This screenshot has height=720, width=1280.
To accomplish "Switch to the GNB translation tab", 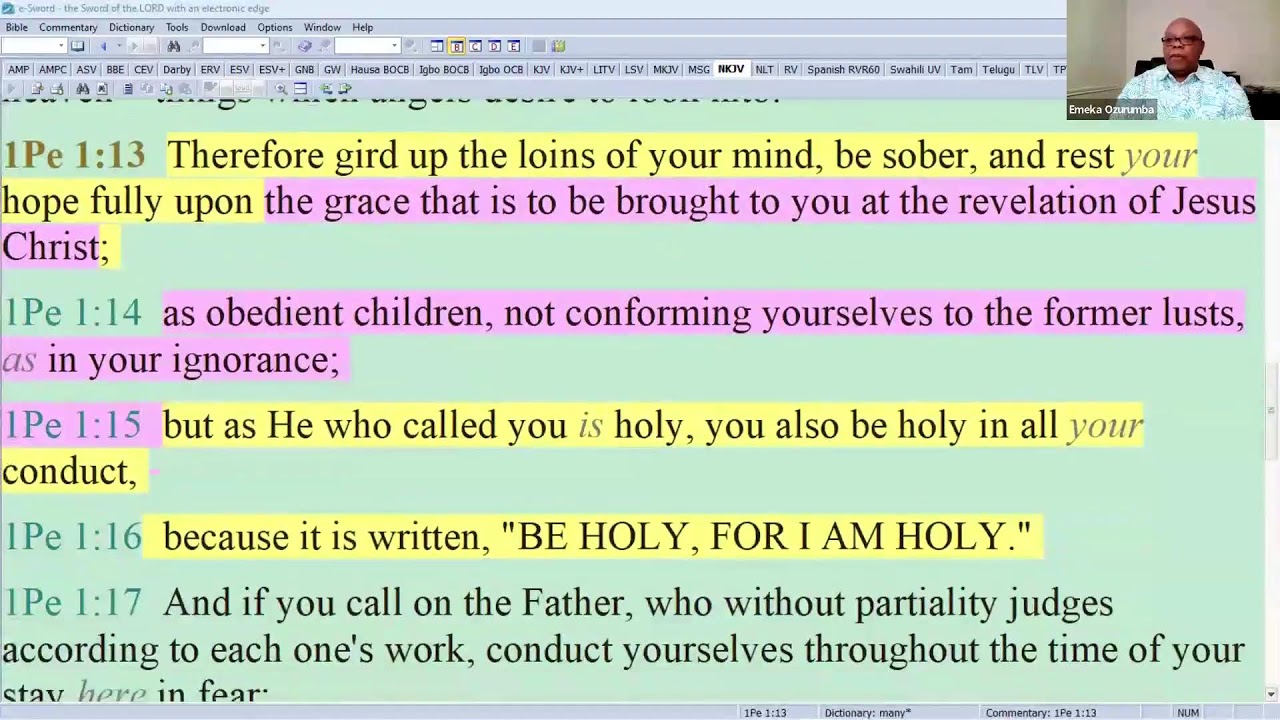I will [304, 70].
